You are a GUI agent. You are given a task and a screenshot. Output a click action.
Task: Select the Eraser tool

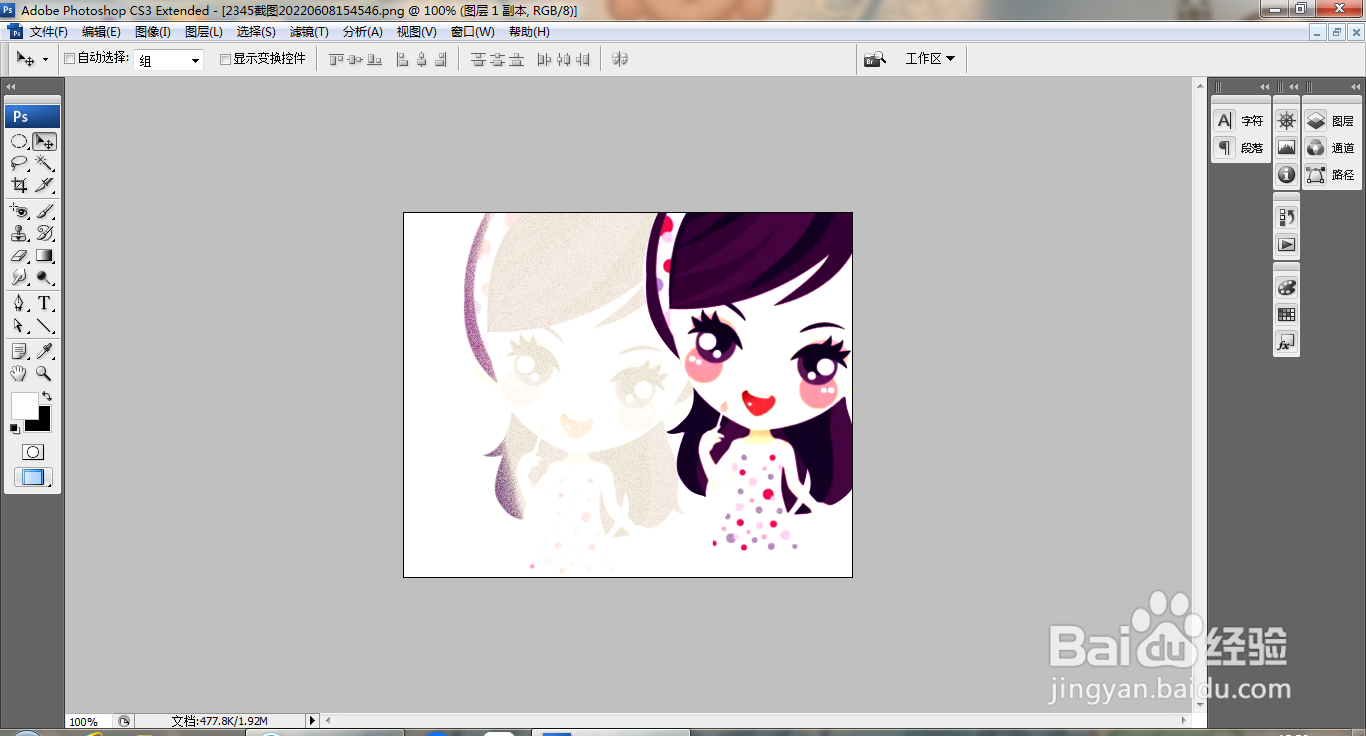(x=19, y=255)
